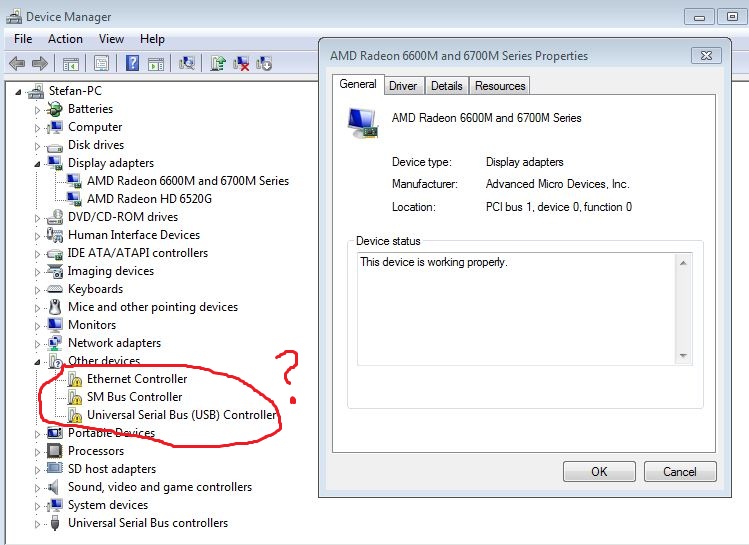Select the Ethernet Controller entry

[x=137, y=379]
